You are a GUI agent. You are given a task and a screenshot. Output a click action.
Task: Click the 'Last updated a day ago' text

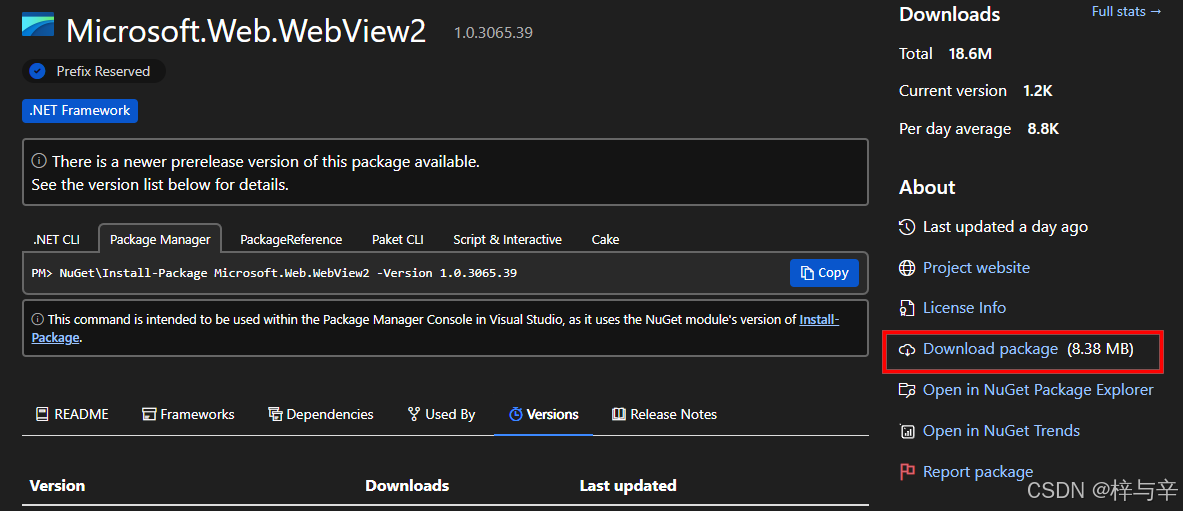click(1006, 227)
